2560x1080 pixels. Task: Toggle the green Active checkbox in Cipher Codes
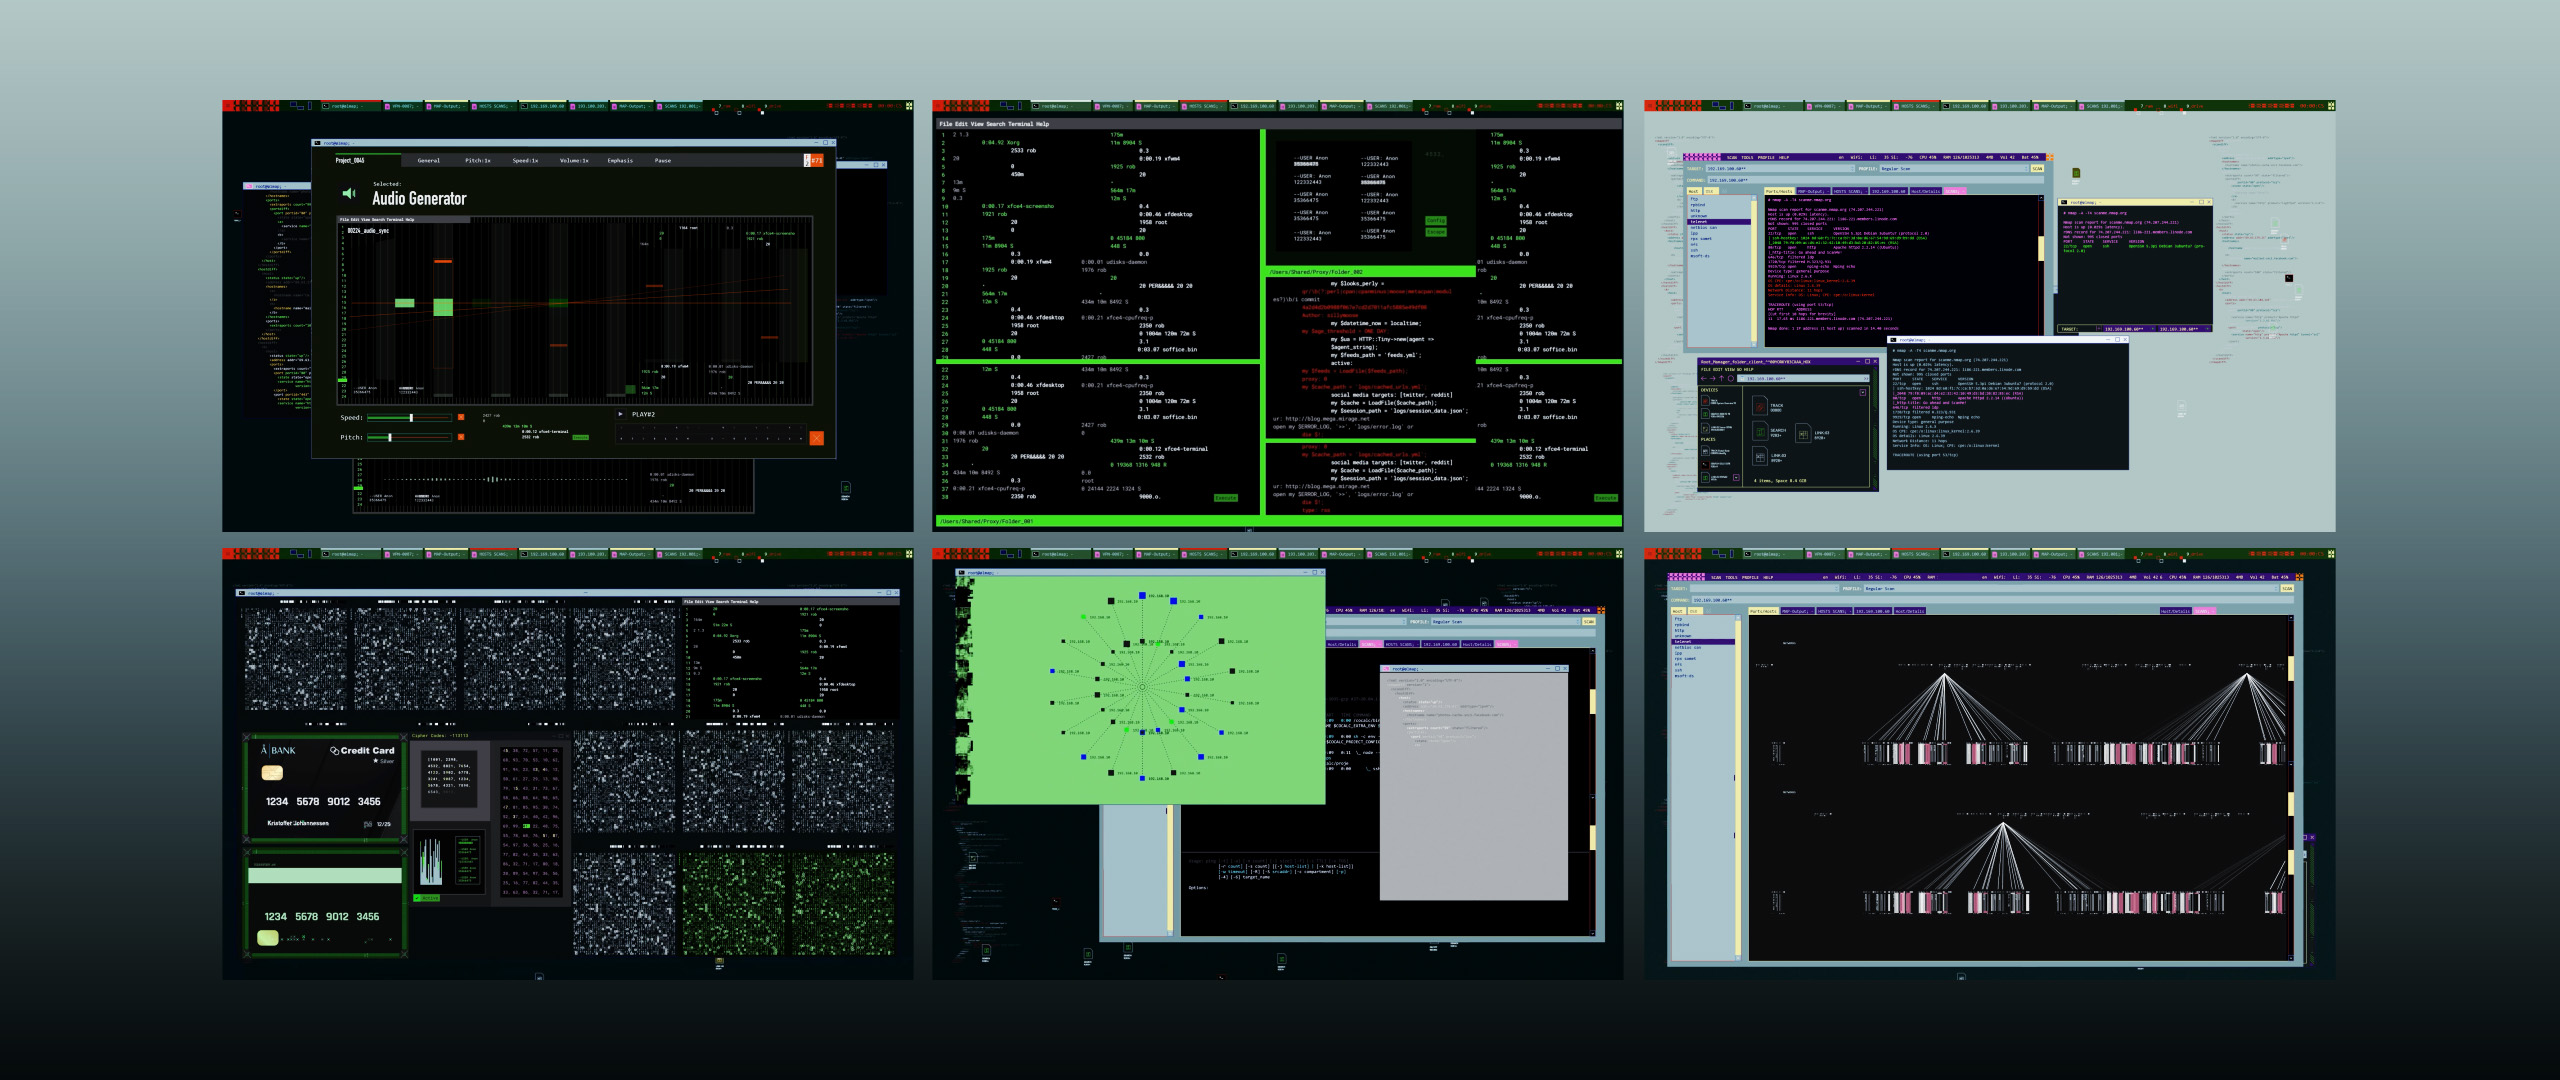(417, 898)
